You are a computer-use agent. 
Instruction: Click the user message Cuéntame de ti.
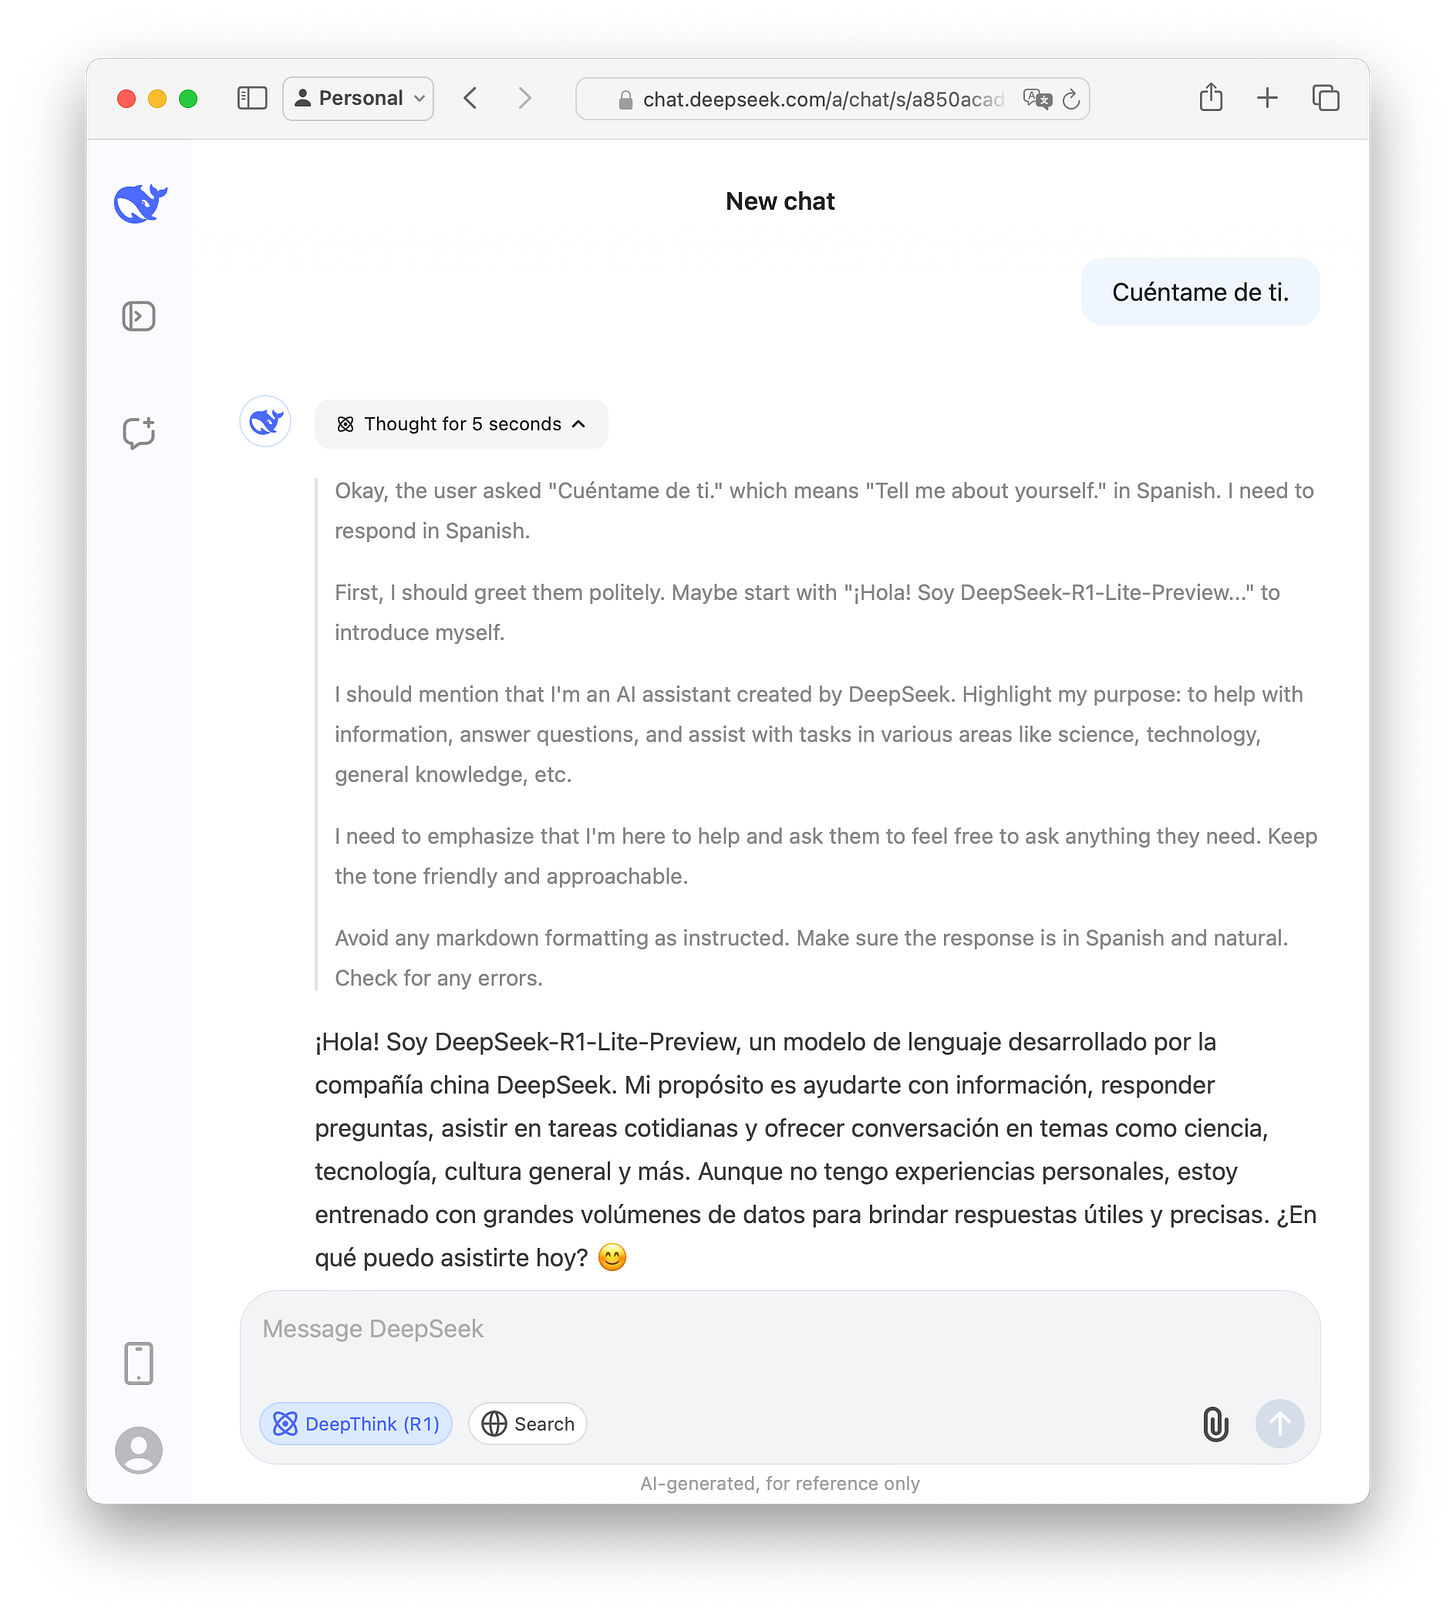coord(1200,292)
